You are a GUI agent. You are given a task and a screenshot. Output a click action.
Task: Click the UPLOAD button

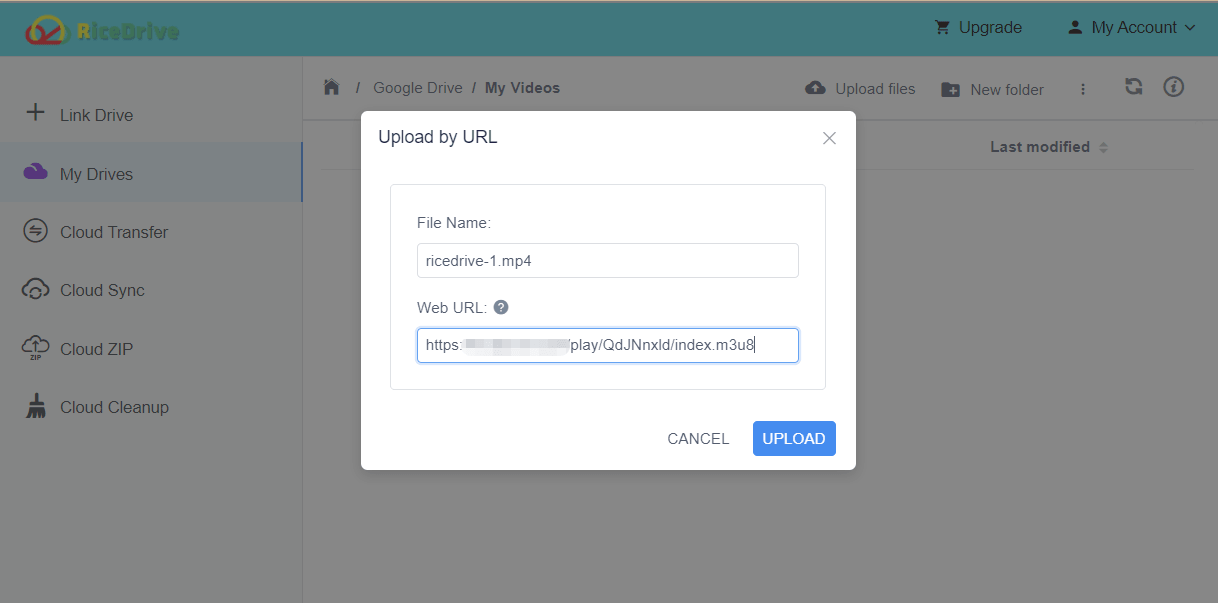tap(794, 438)
